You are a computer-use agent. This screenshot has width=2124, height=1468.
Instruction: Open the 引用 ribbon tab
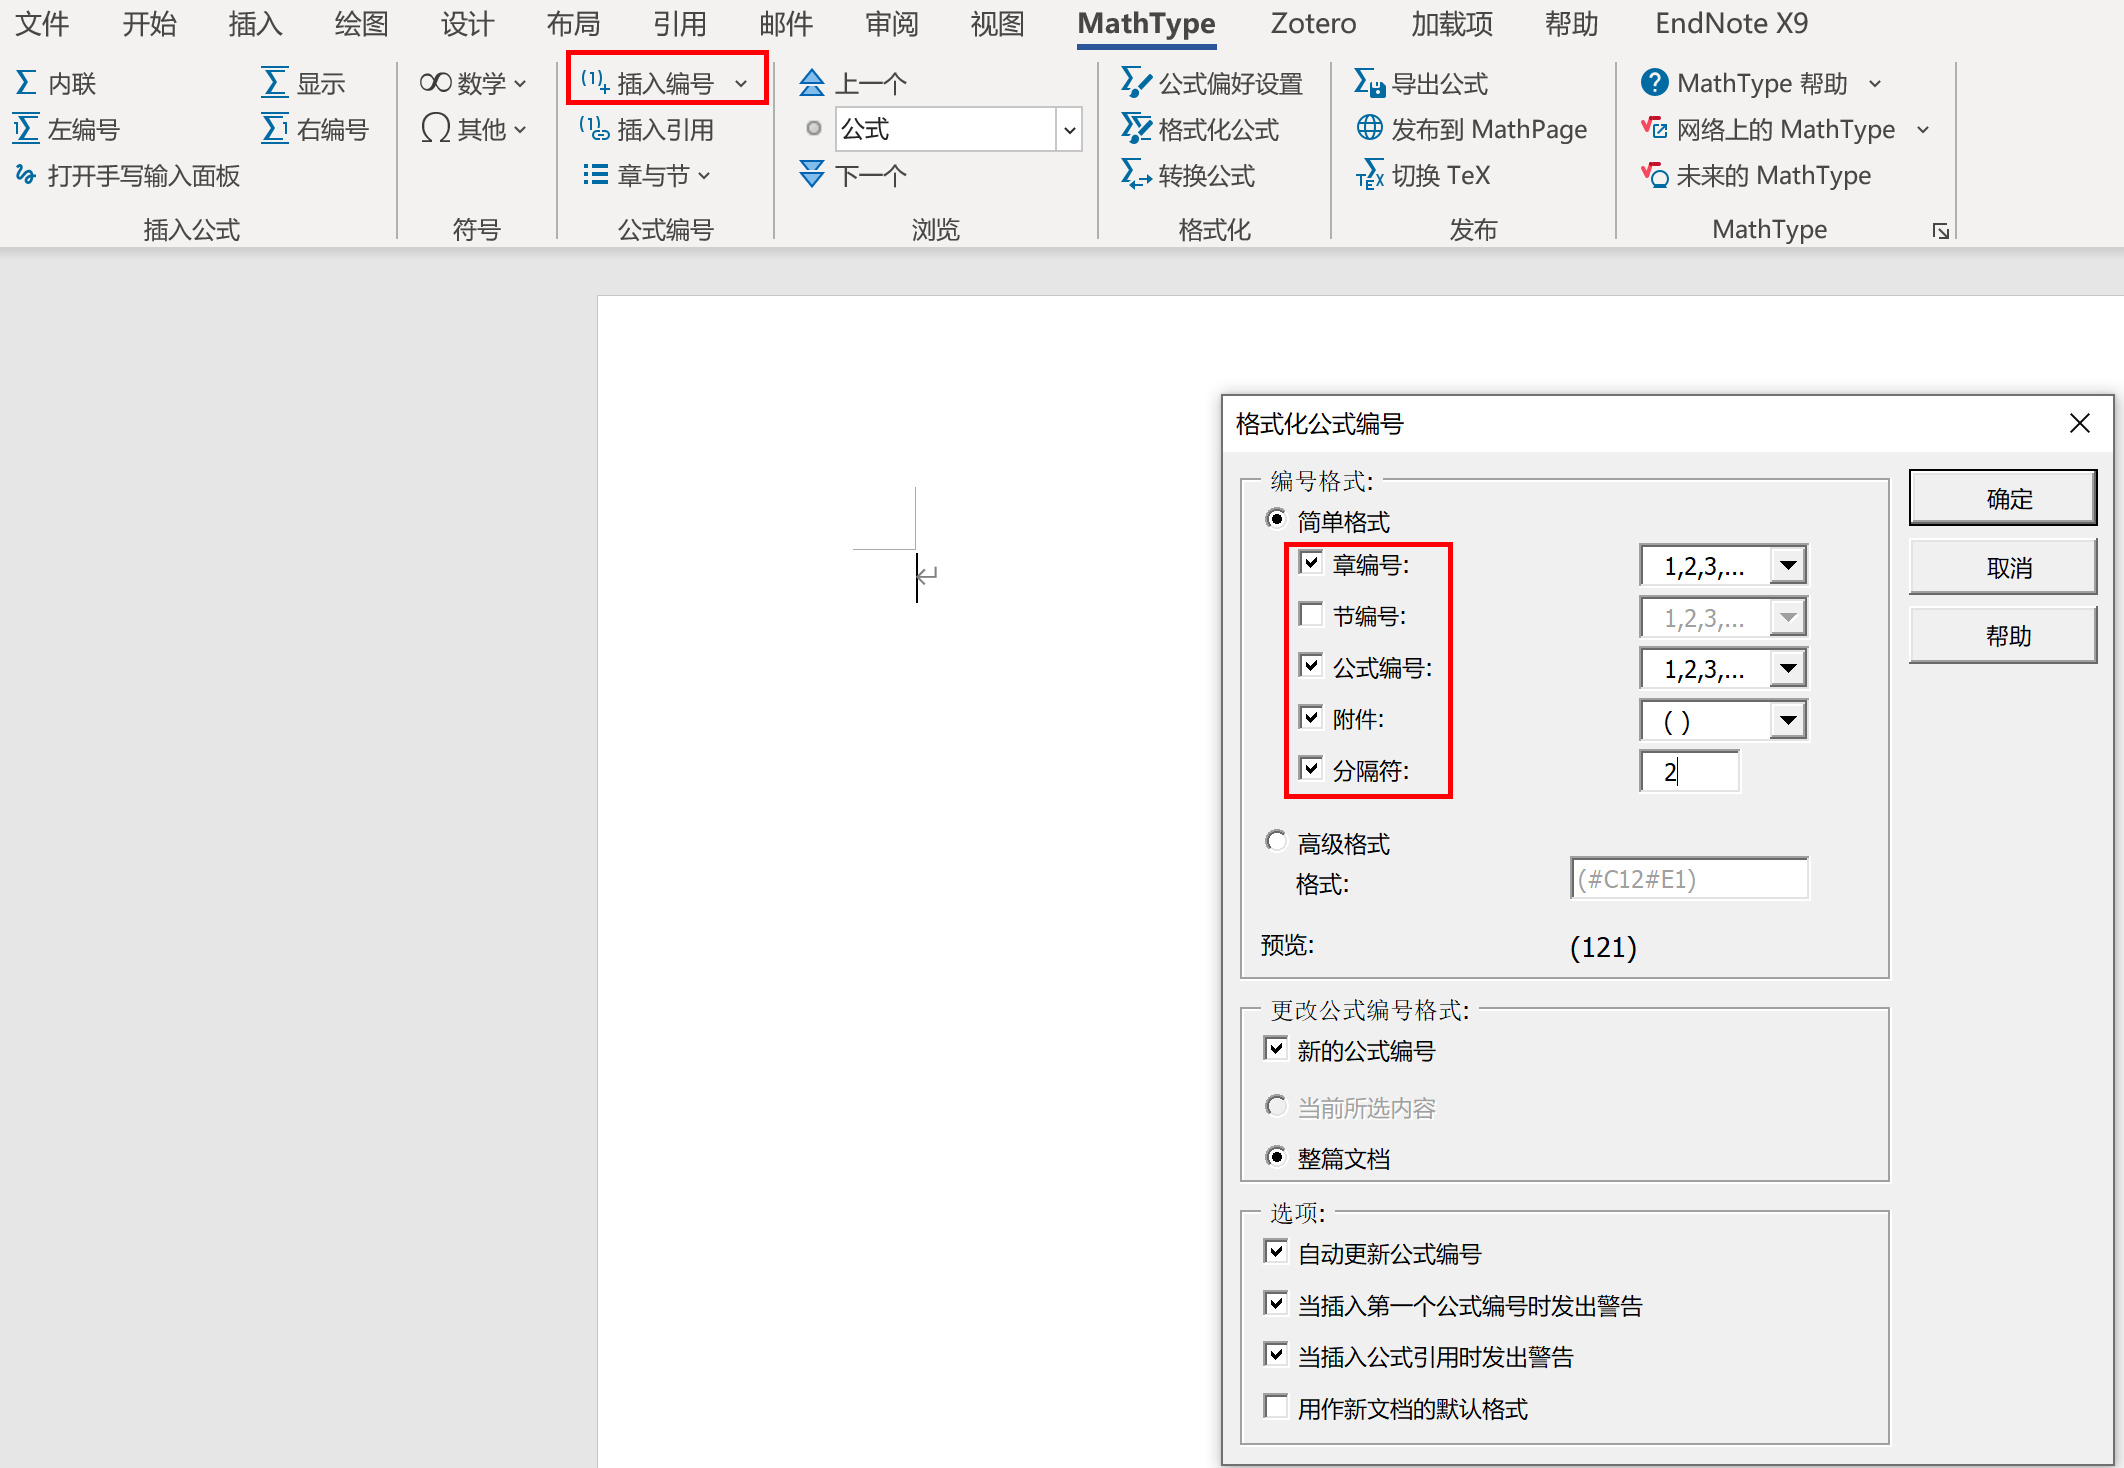click(x=679, y=24)
